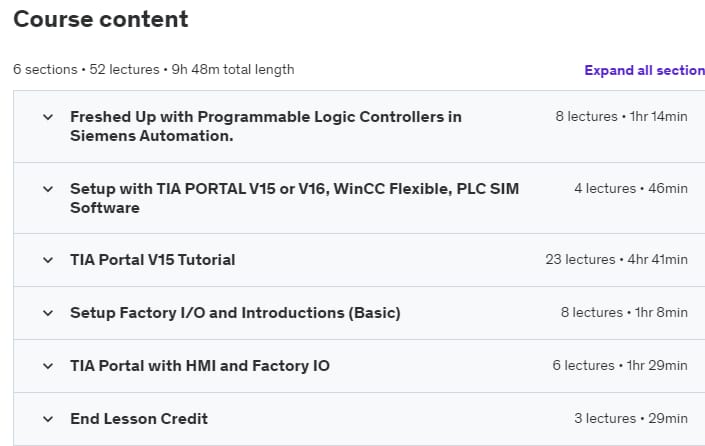Click the Course content heading
The width and height of the screenshot is (705, 446).
(x=100, y=19)
